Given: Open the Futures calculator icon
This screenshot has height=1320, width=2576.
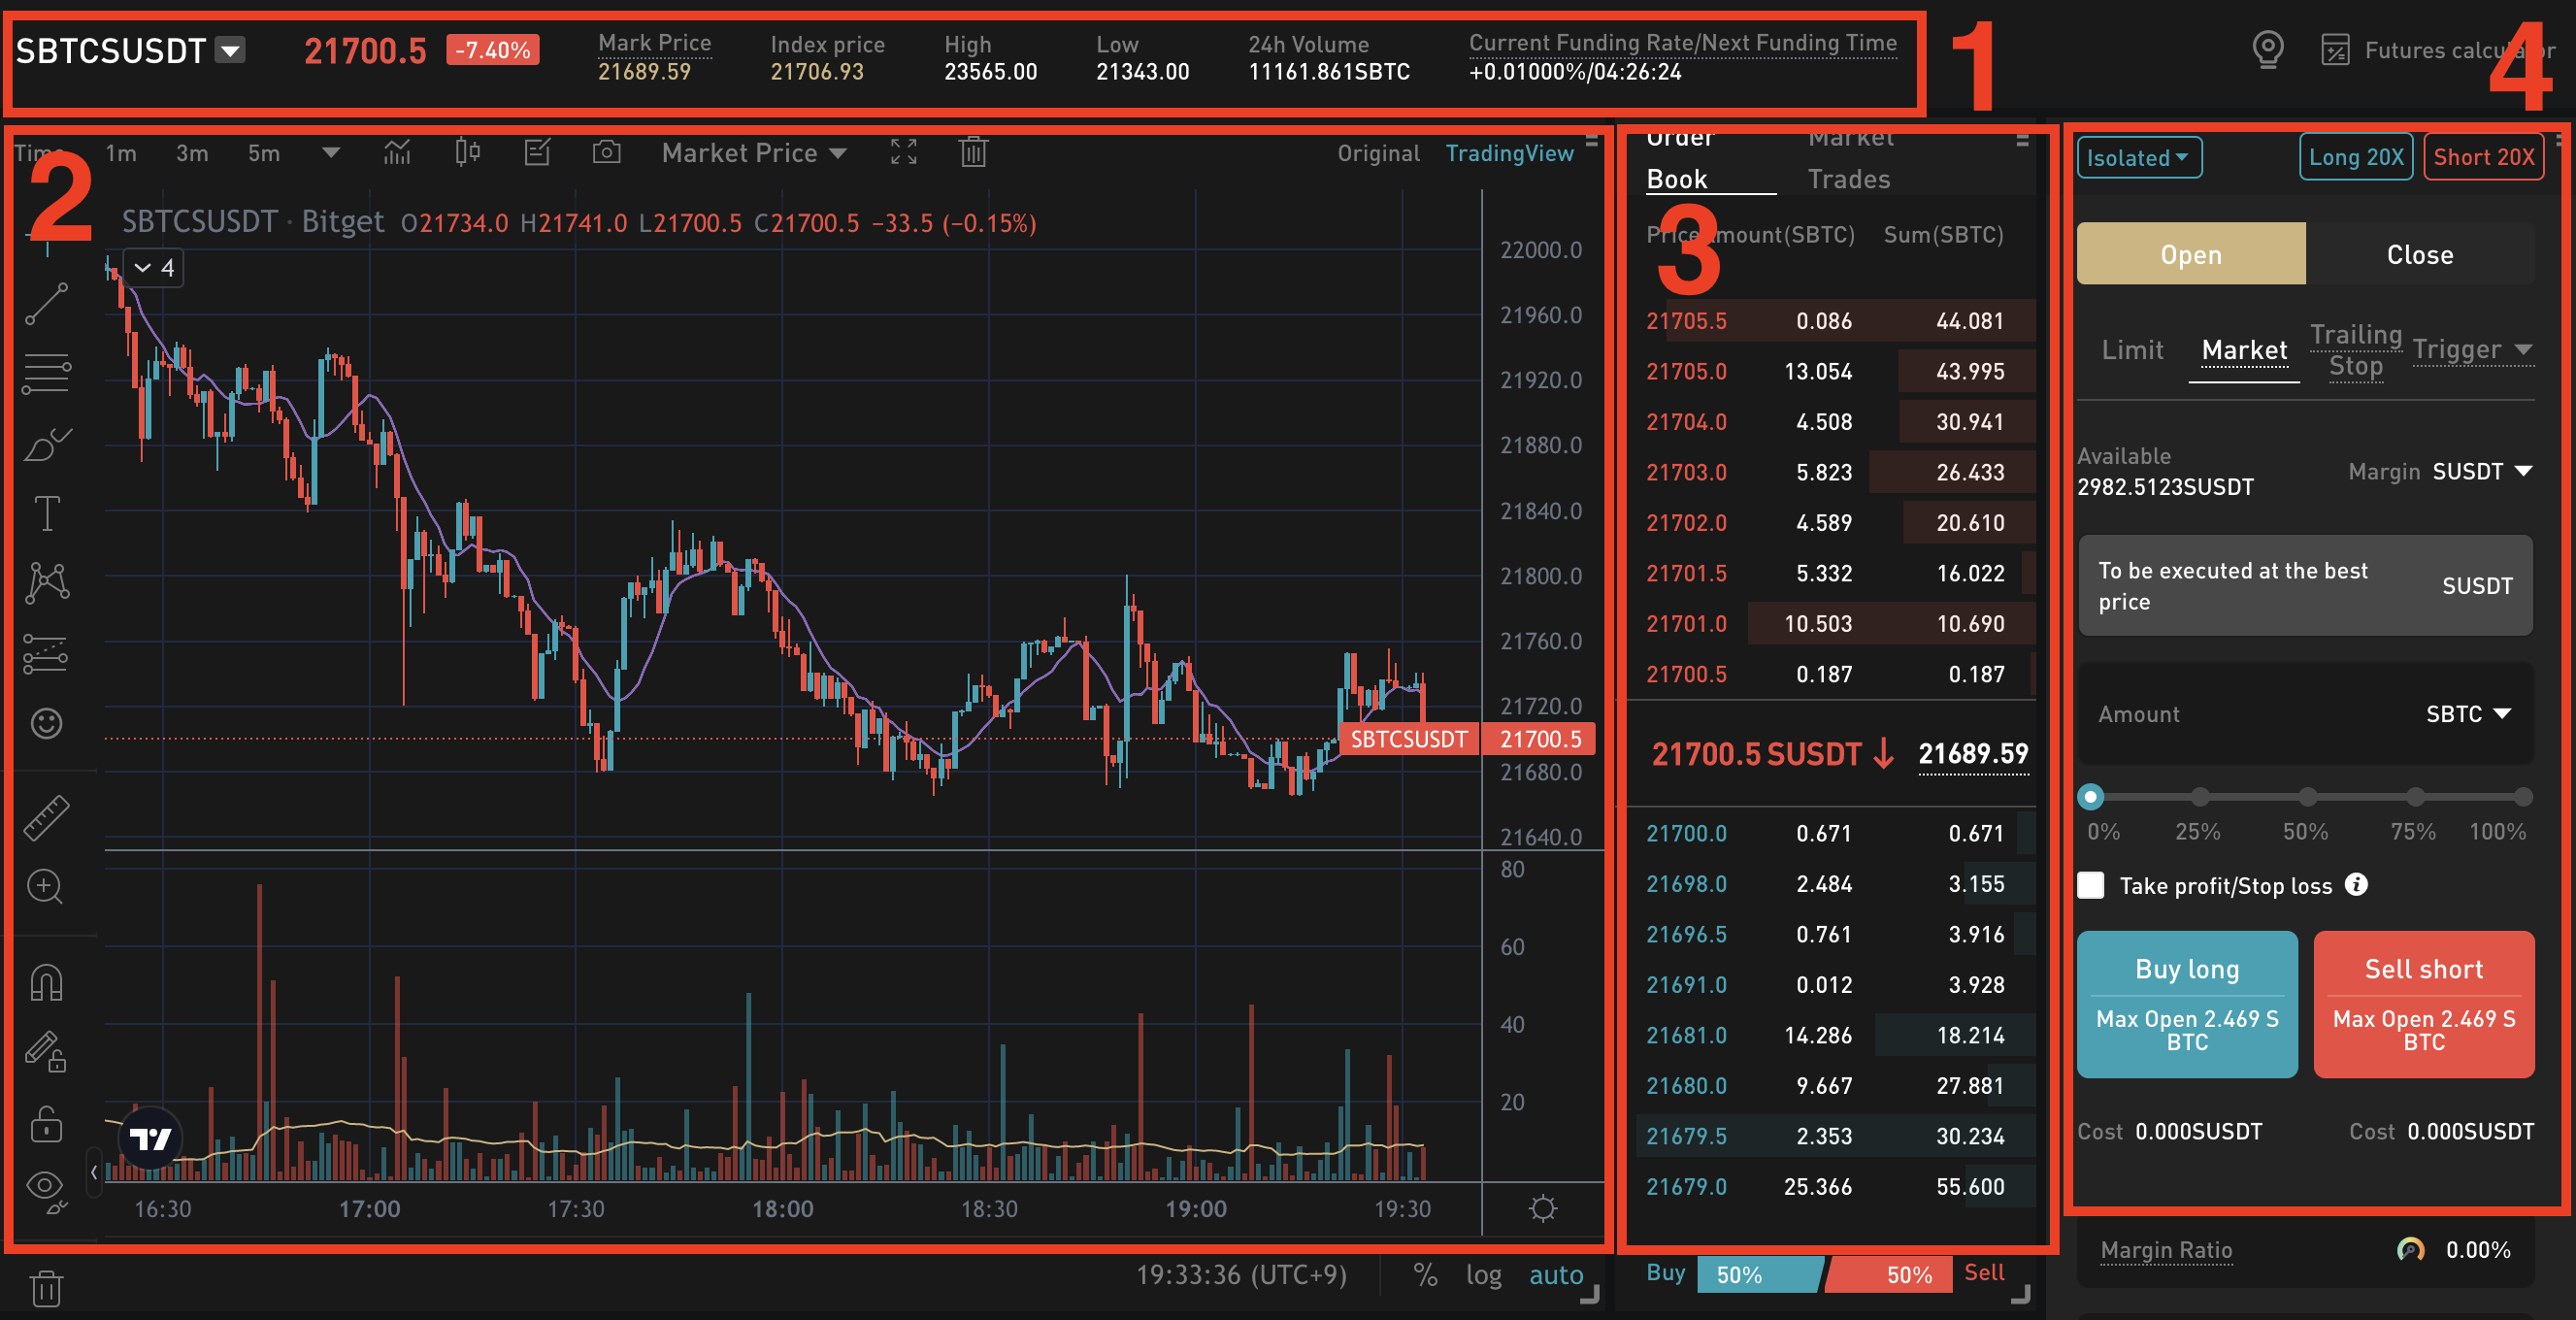Looking at the screenshot, I should [2334, 50].
